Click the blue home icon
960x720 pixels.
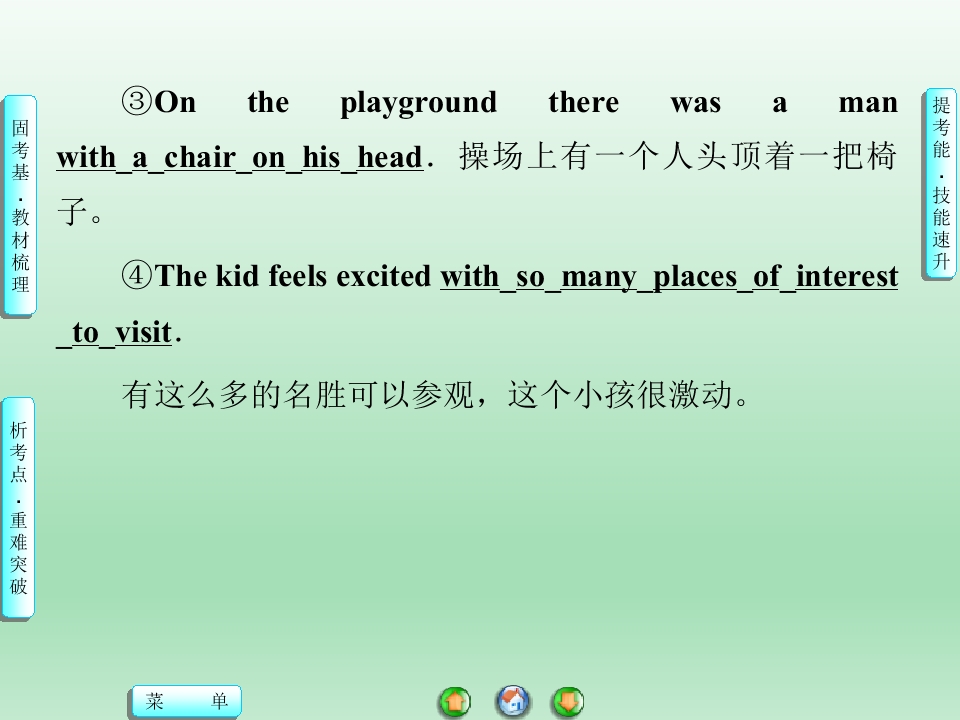[513, 701]
